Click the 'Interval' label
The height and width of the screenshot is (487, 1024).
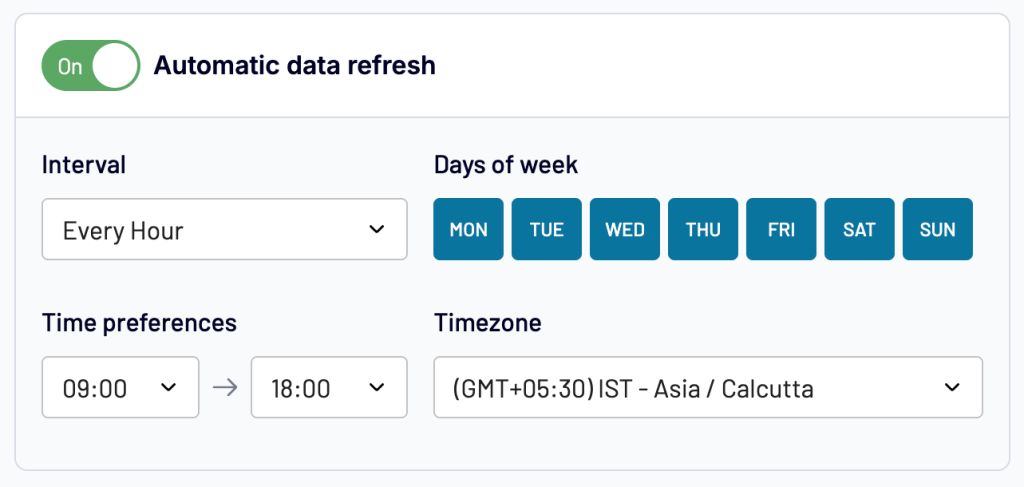(x=84, y=165)
